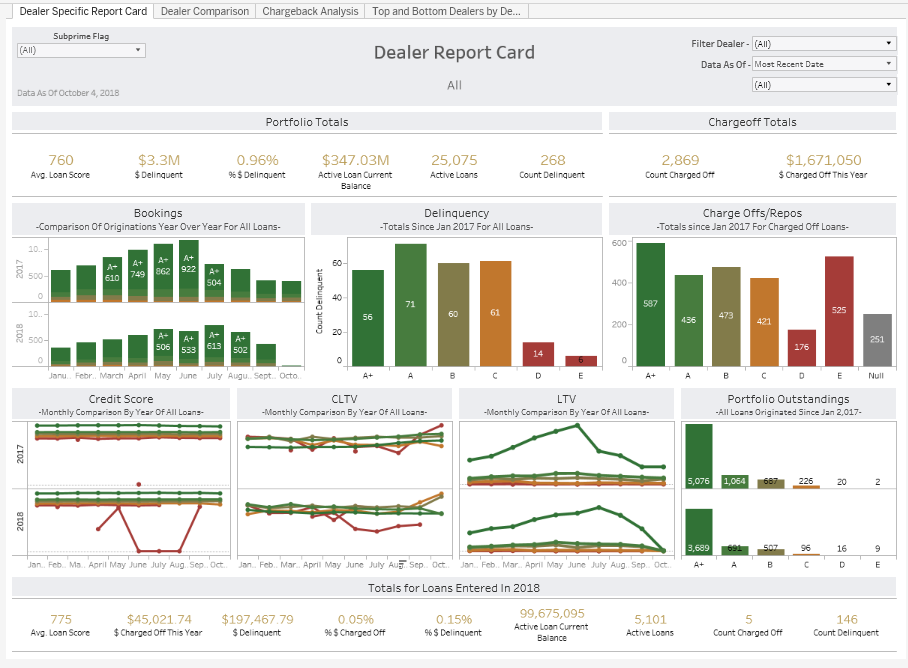This screenshot has height=668, width=908.
Task: Expand the Data As Of date dropdown
Action: (x=823, y=64)
